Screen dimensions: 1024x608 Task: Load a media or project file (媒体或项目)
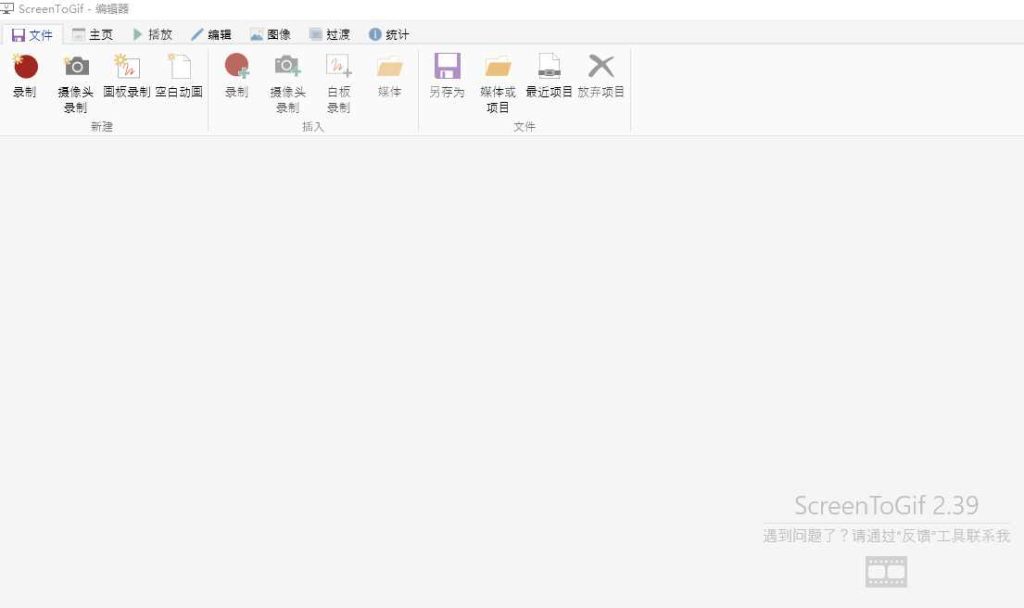496,80
